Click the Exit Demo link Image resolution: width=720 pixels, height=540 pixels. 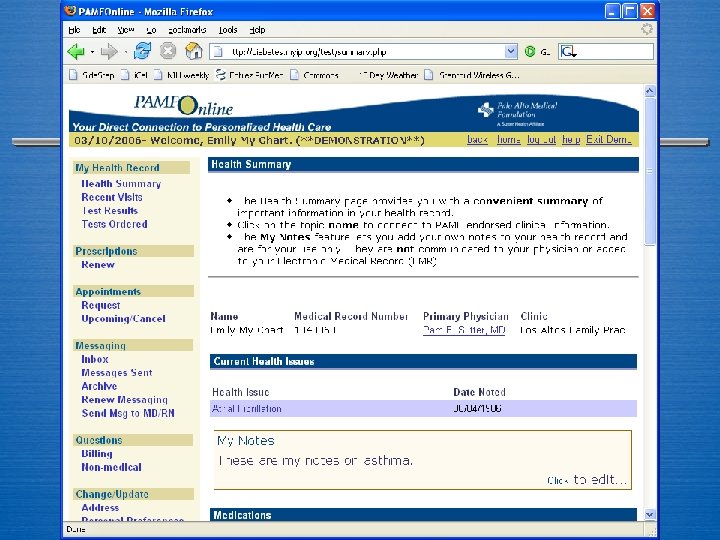tap(608, 140)
